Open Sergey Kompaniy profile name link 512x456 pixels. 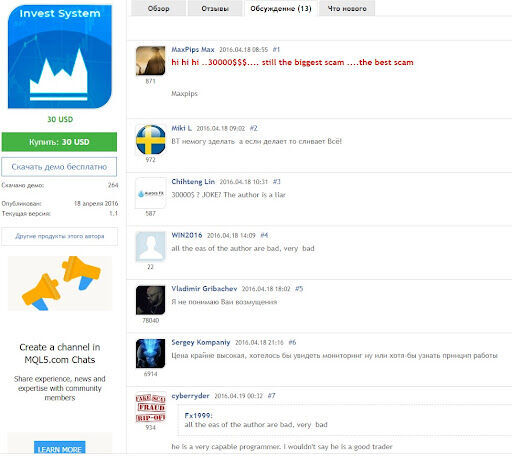point(201,342)
